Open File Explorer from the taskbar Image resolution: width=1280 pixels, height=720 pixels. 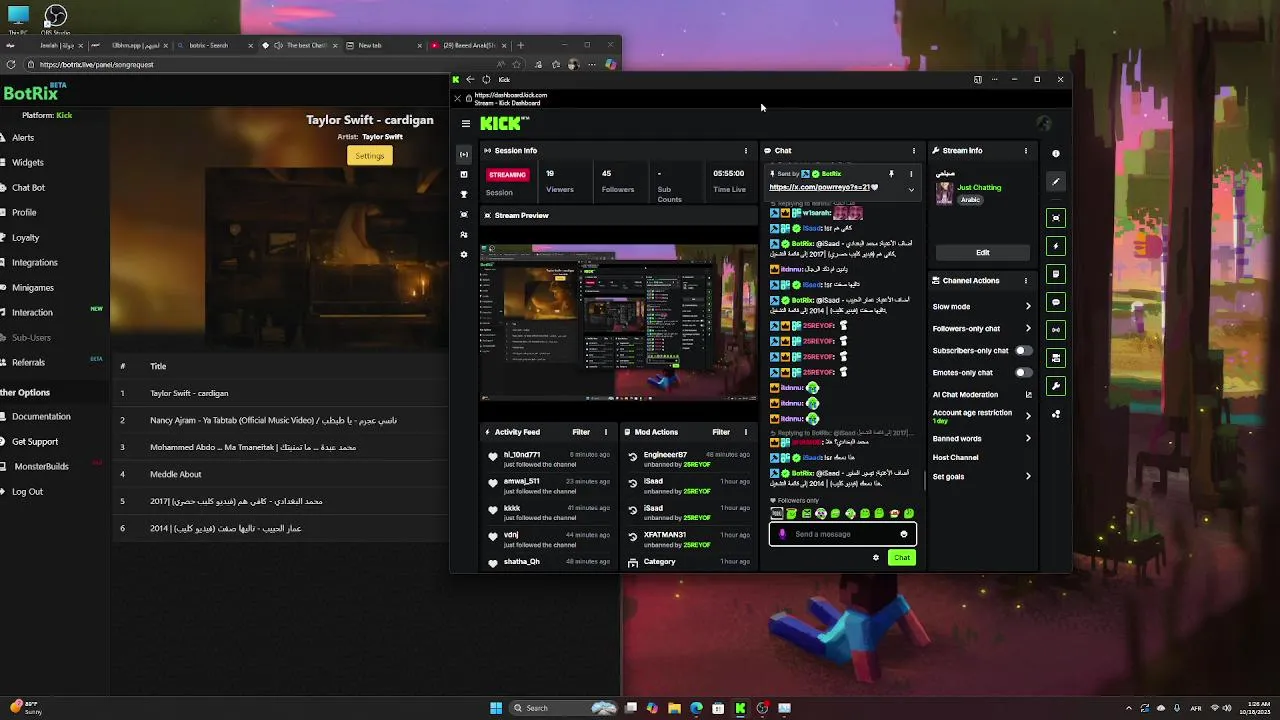[674, 708]
